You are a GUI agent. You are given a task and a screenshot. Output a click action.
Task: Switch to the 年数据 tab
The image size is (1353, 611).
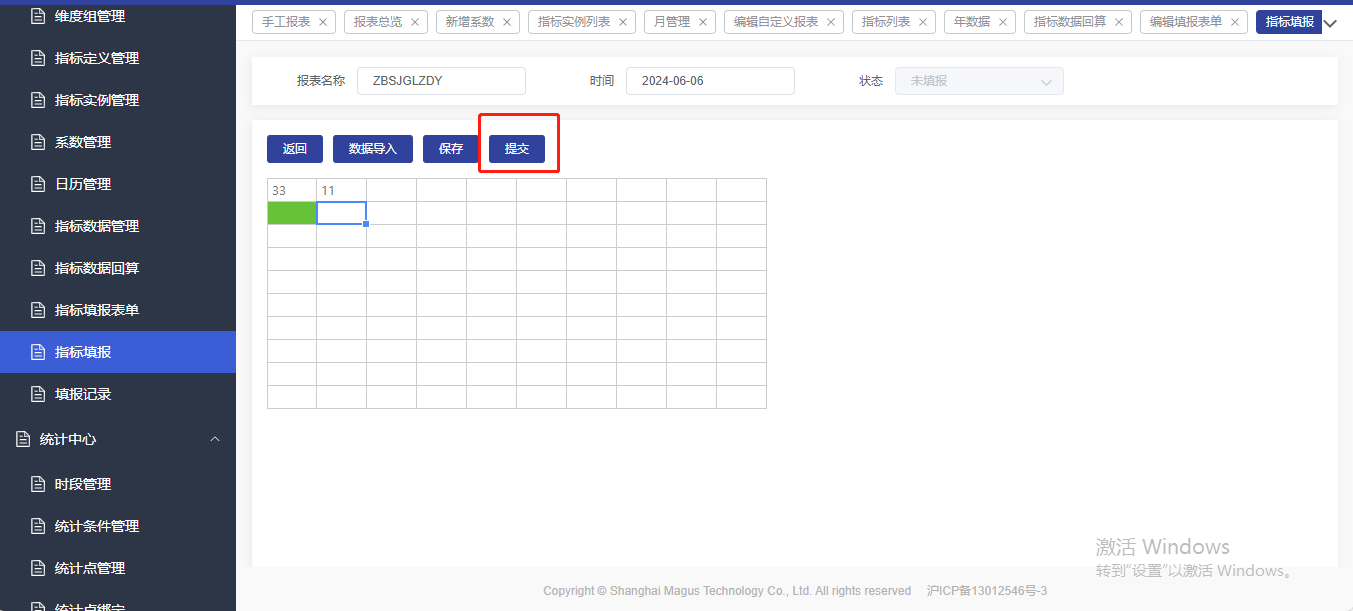coord(972,22)
